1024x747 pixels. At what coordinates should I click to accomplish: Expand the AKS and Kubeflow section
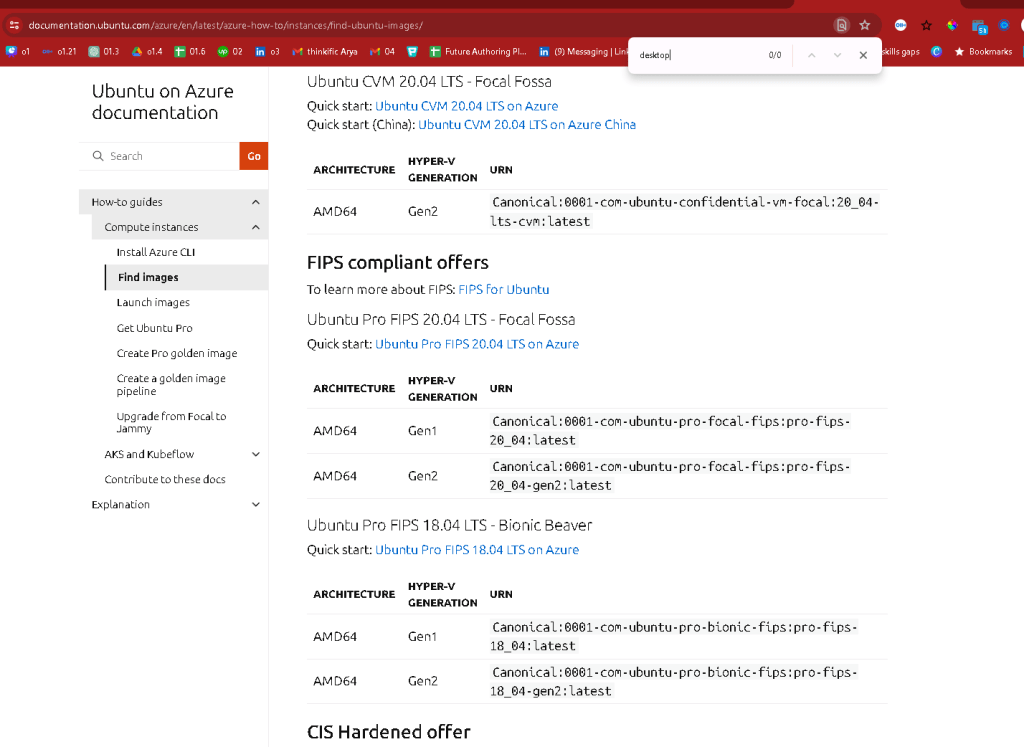256,454
